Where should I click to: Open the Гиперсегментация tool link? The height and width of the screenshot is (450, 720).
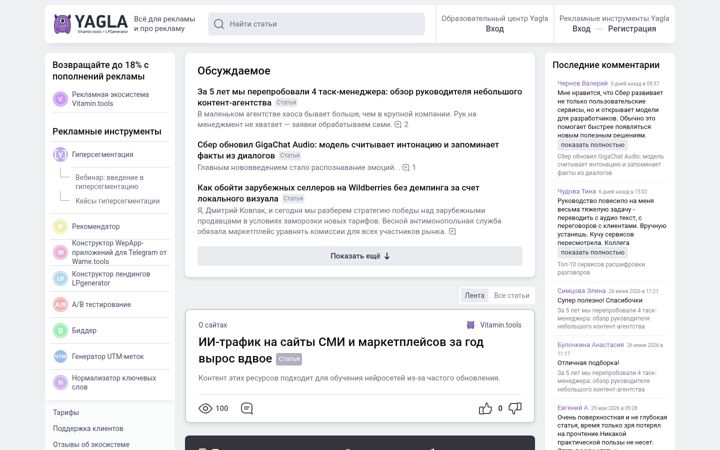click(x=102, y=154)
